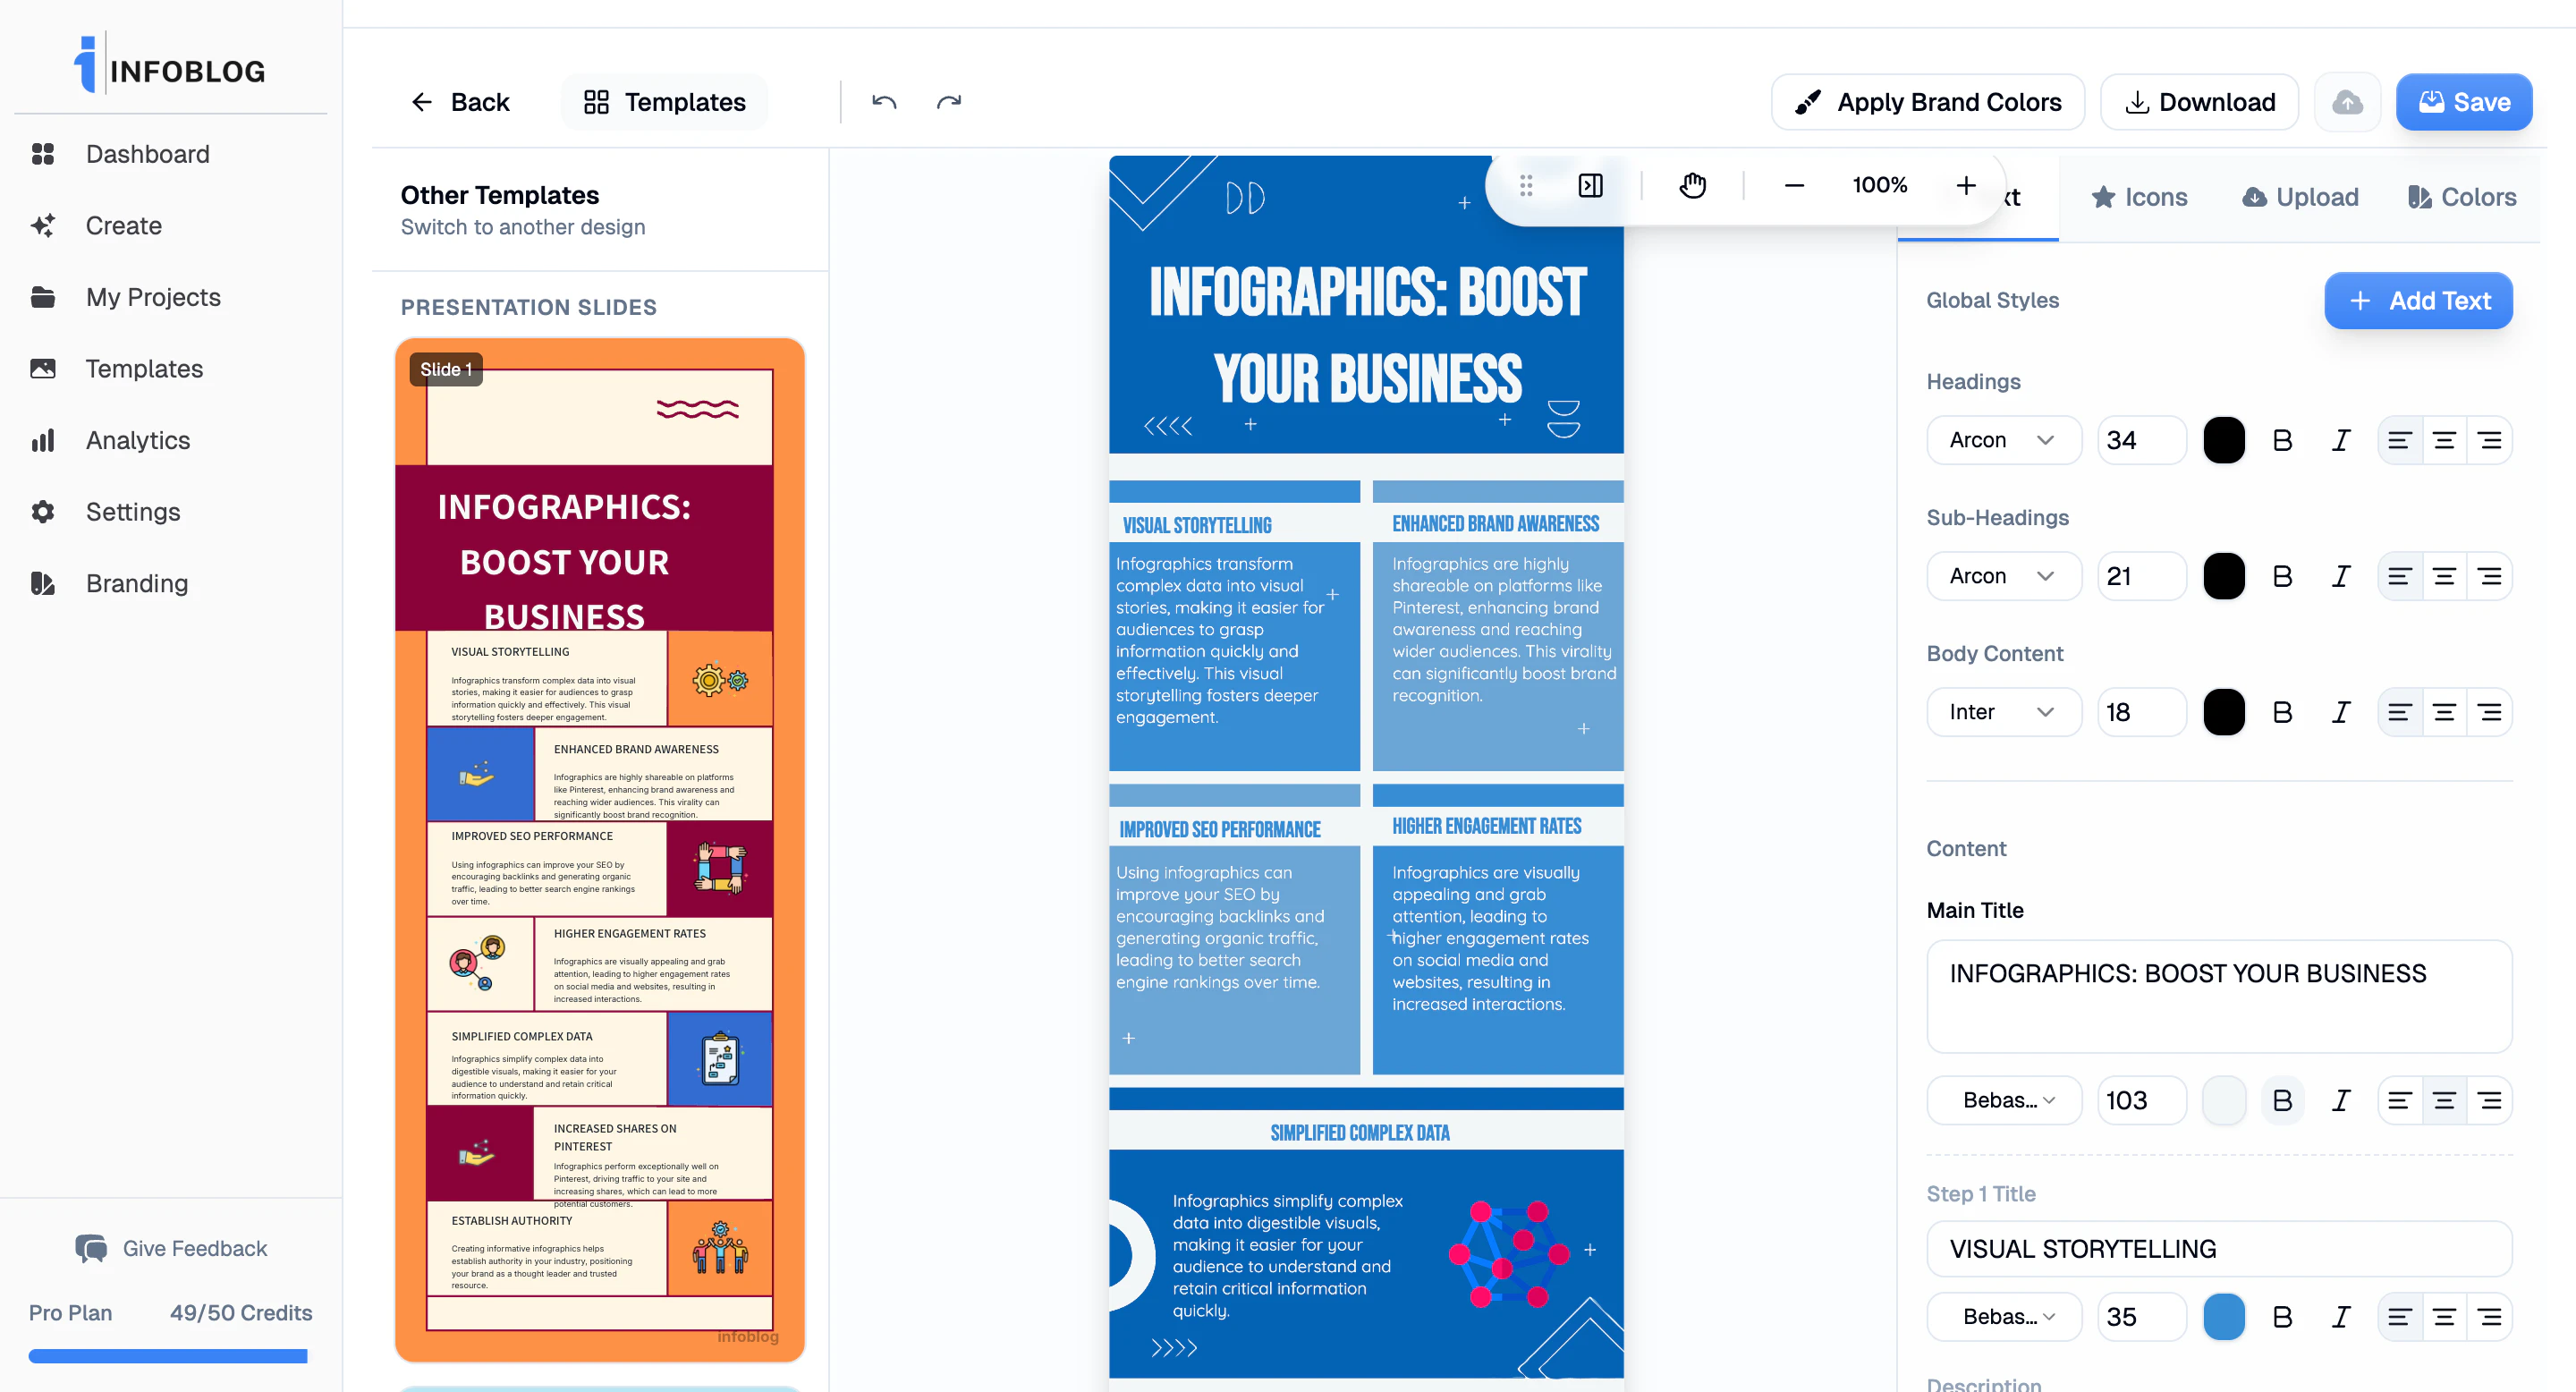Enable bold for the Main Title text
The image size is (2576, 1392).
pos(2282,1100)
